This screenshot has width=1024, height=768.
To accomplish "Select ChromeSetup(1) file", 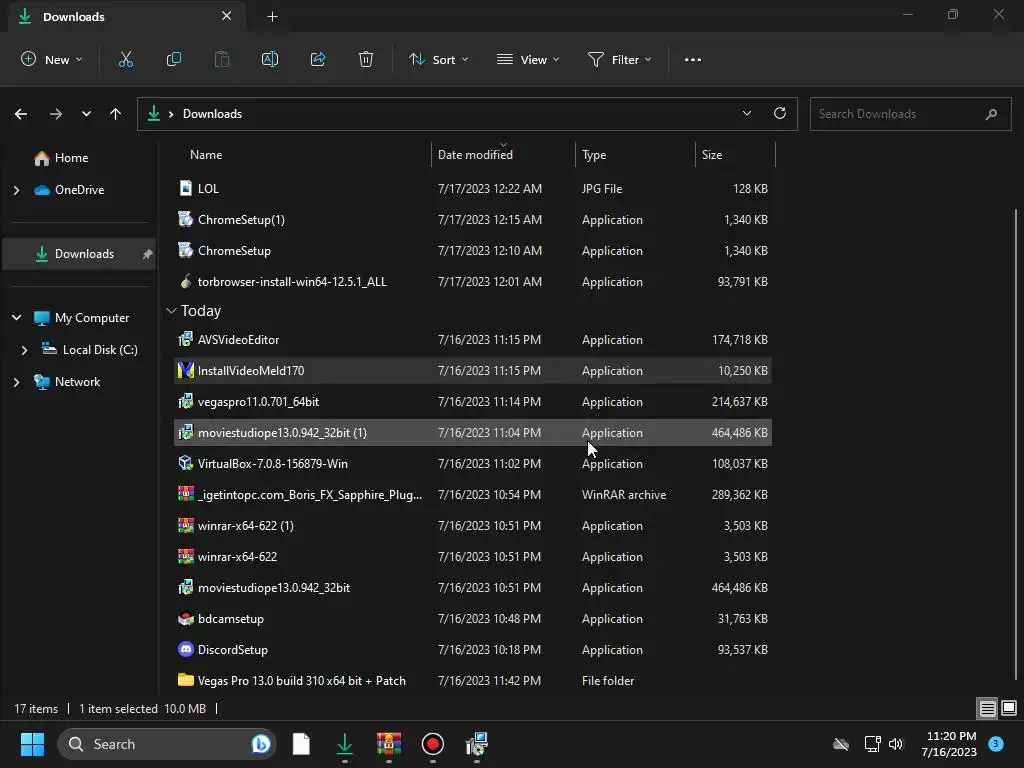I will click(473, 219).
